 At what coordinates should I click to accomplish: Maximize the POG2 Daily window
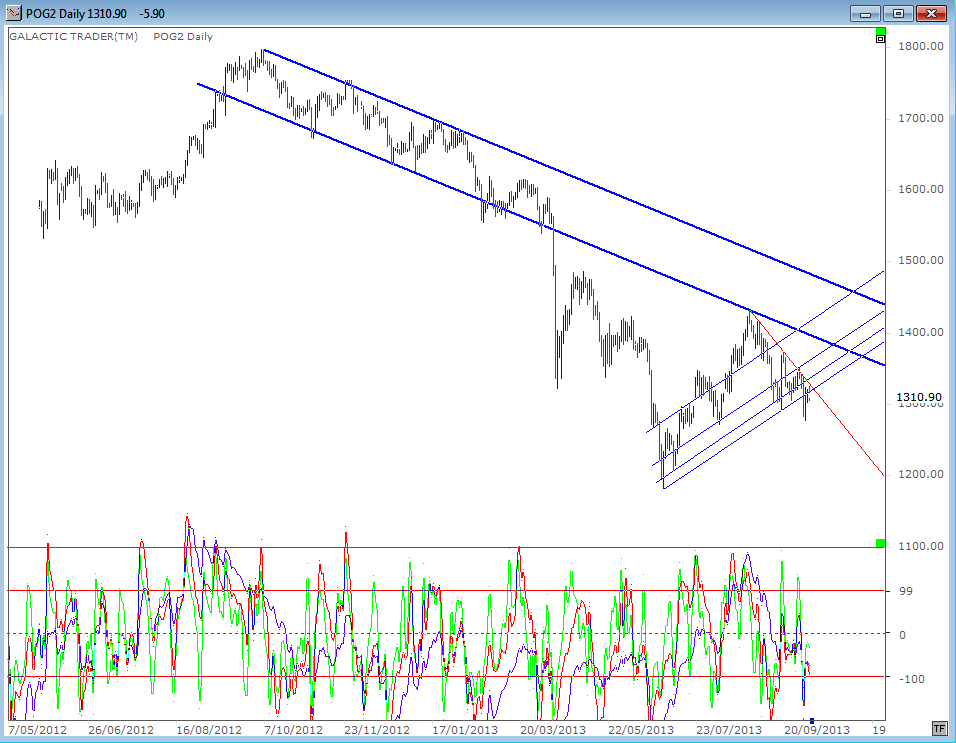(x=897, y=13)
